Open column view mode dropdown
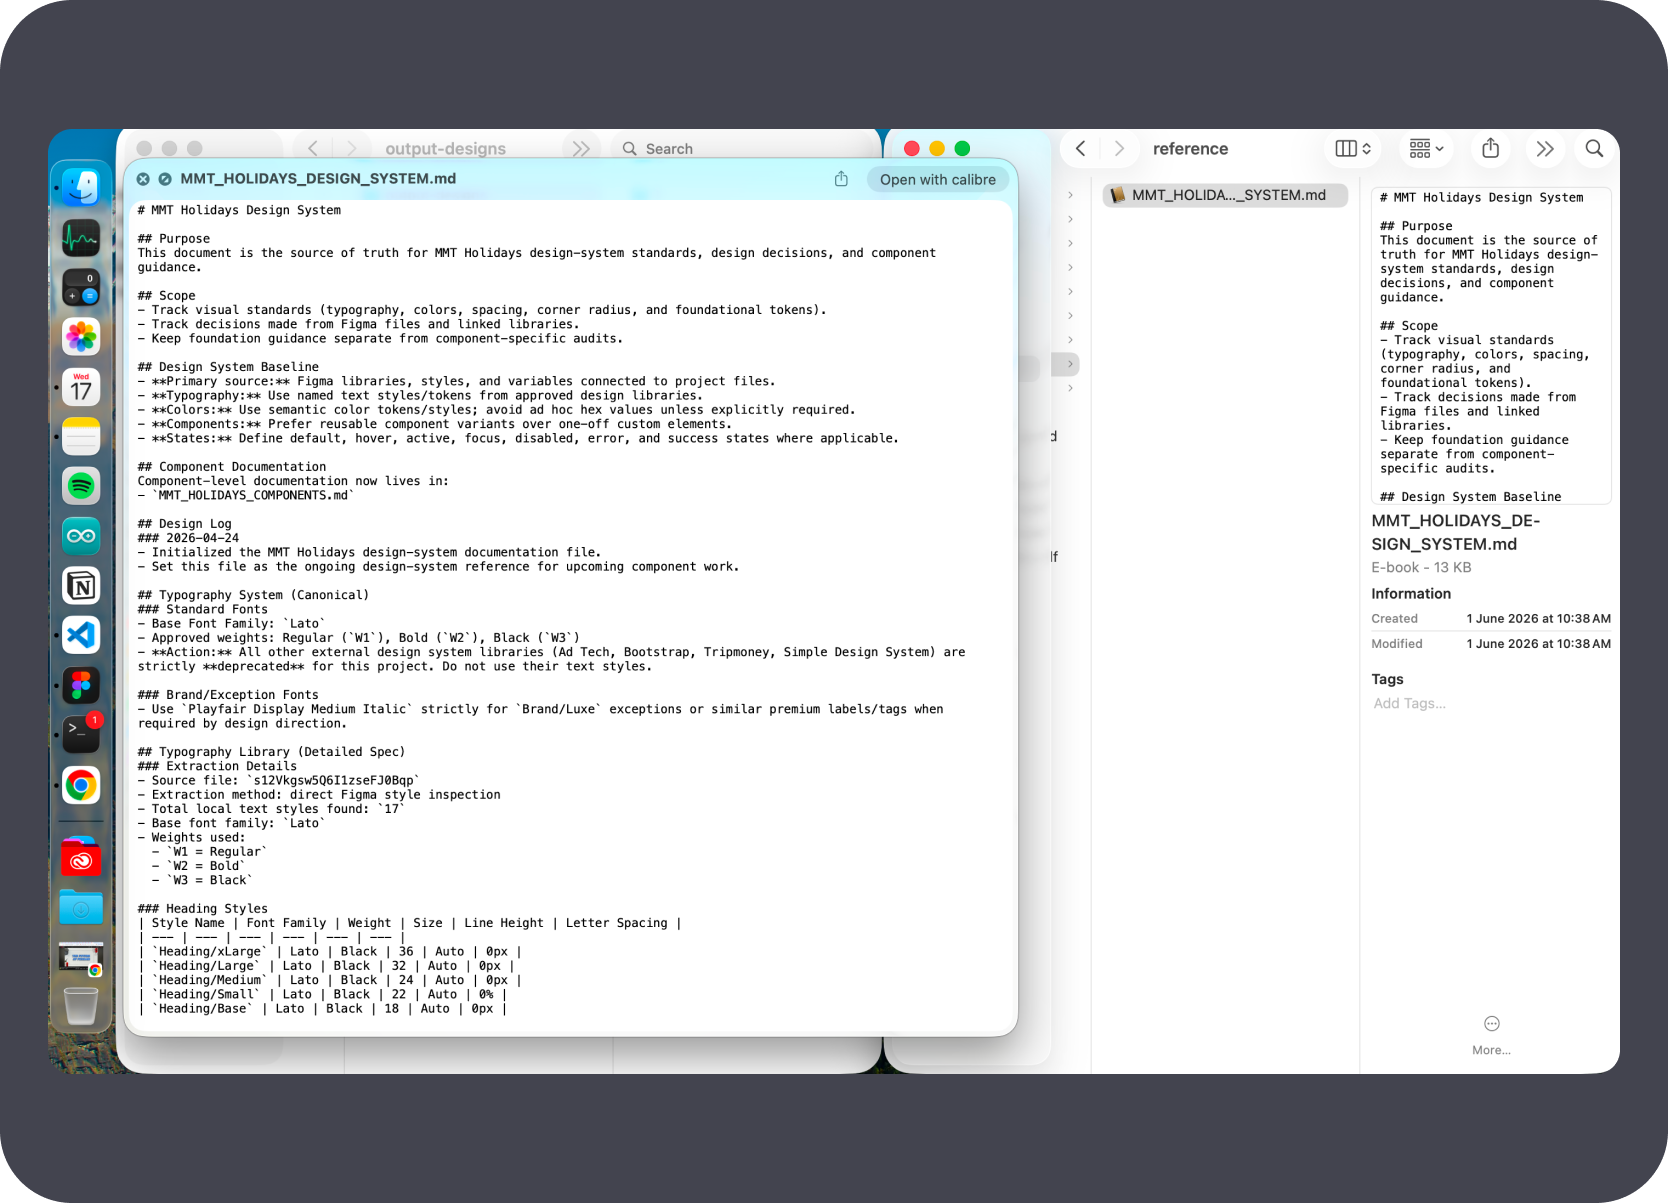This screenshot has width=1668, height=1203. tap(1353, 149)
